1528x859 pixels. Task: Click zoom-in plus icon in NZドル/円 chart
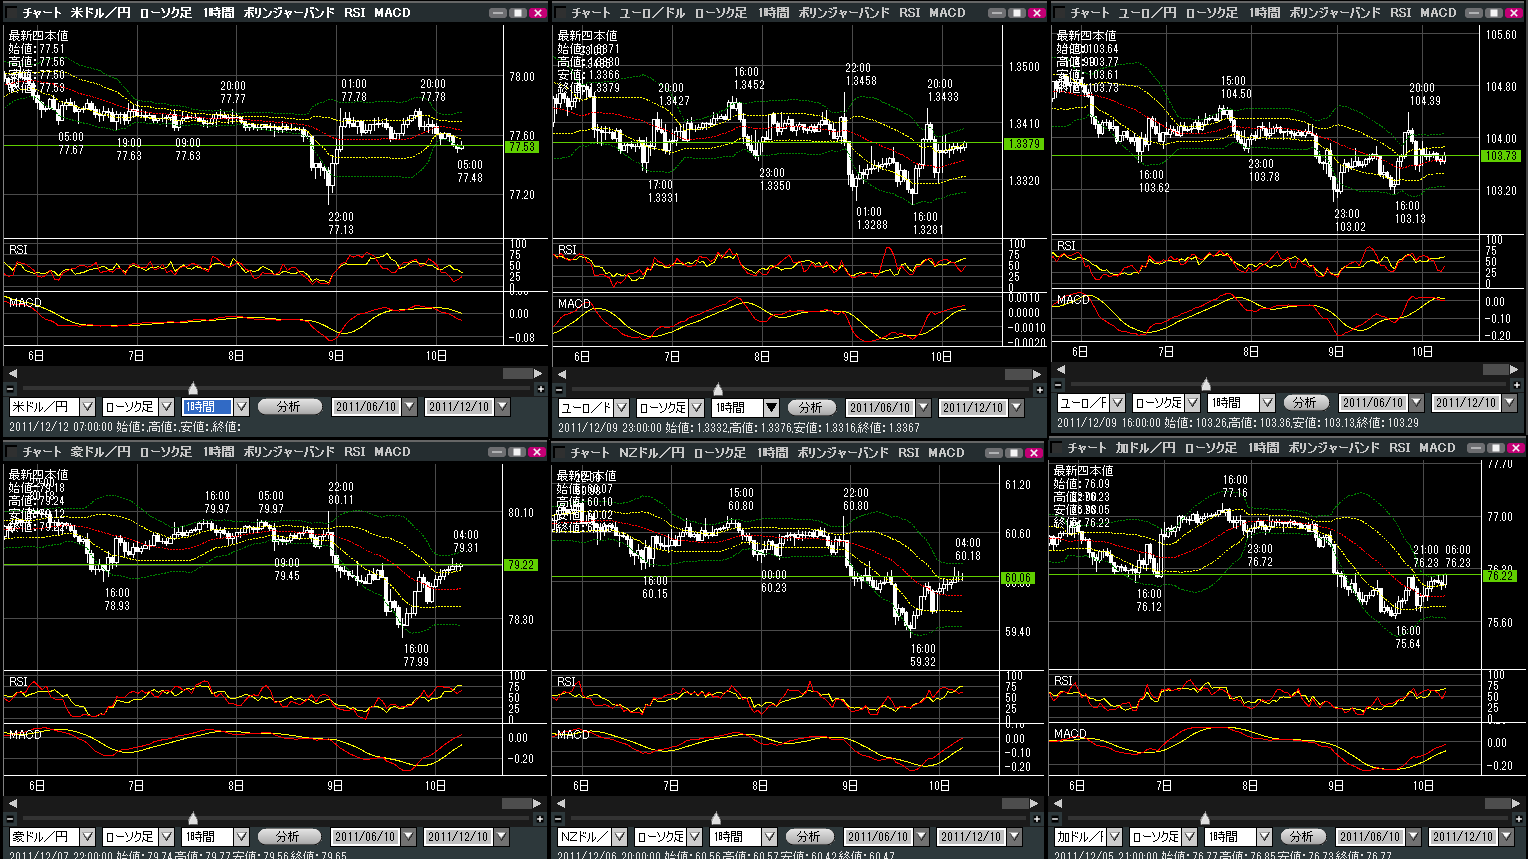(x=1037, y=818)
